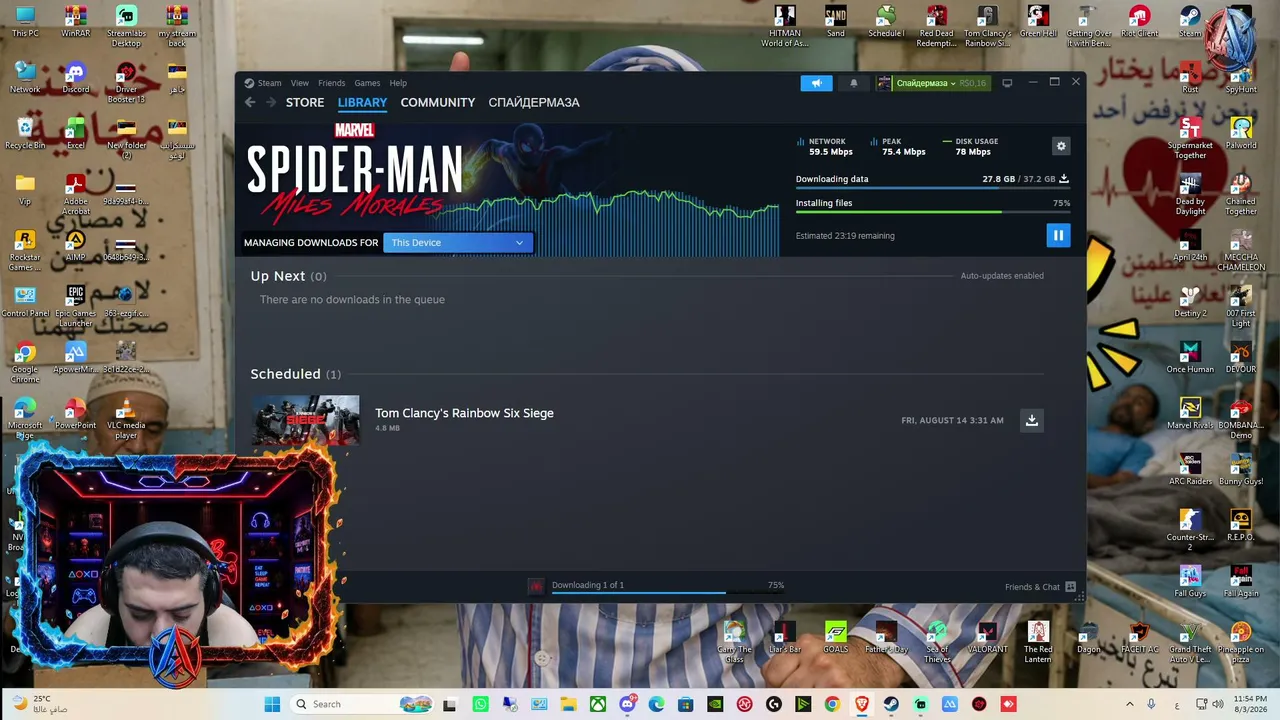The height and width of the screenshot is (720, 1280).
Task: Download Rainbow Six Siege update now
Action: pyautogui.click(x=1031, y=420)
